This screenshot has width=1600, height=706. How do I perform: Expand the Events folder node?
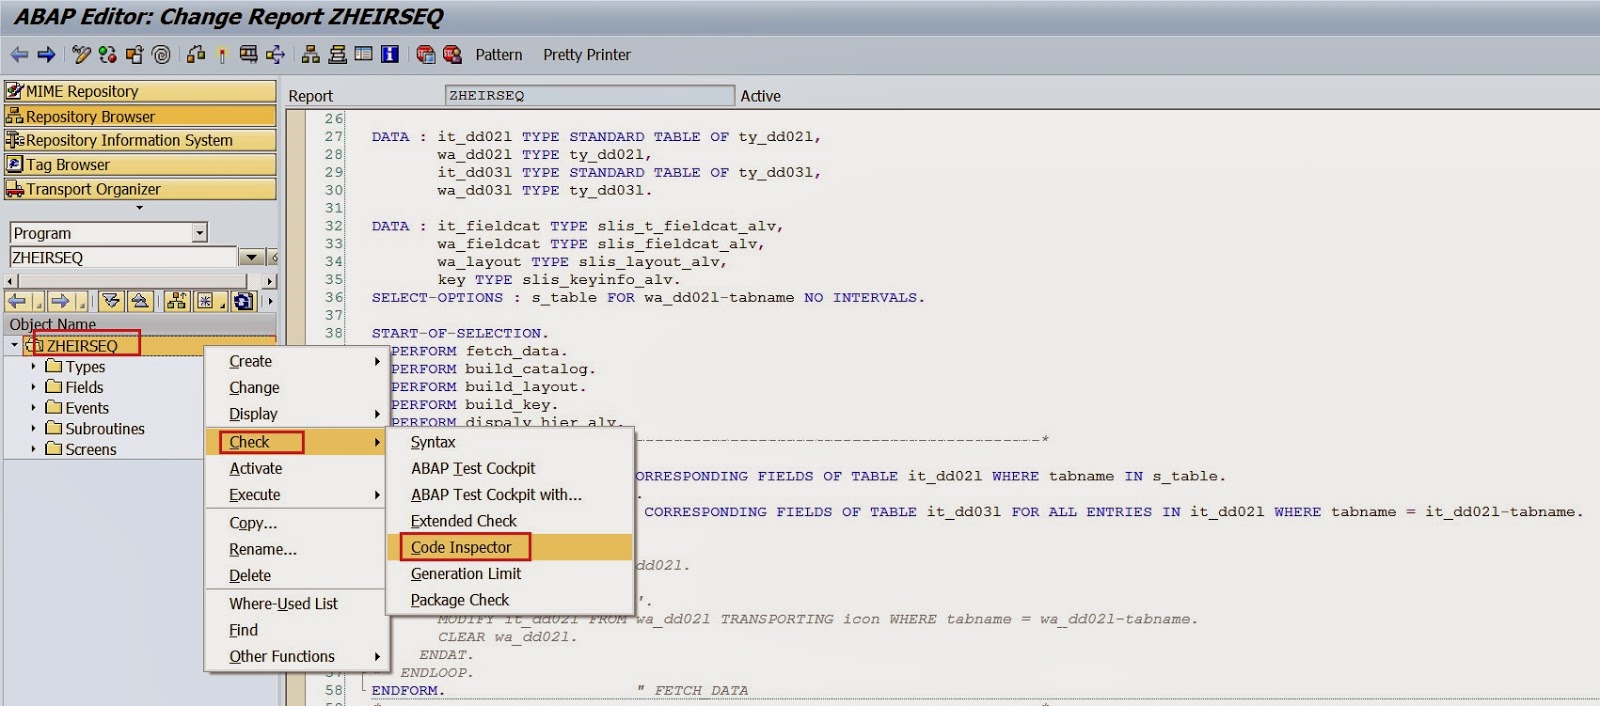33,408
